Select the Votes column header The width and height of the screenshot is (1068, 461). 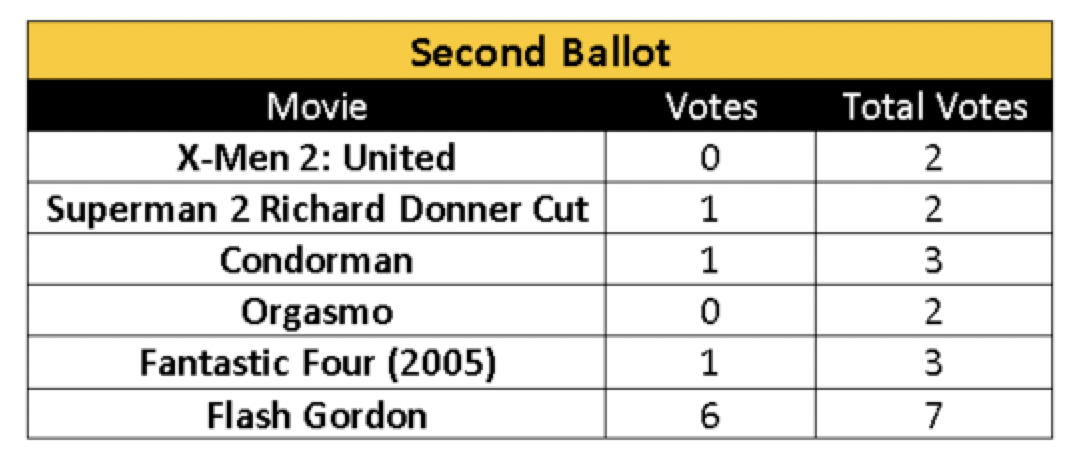tap(710, 106)
